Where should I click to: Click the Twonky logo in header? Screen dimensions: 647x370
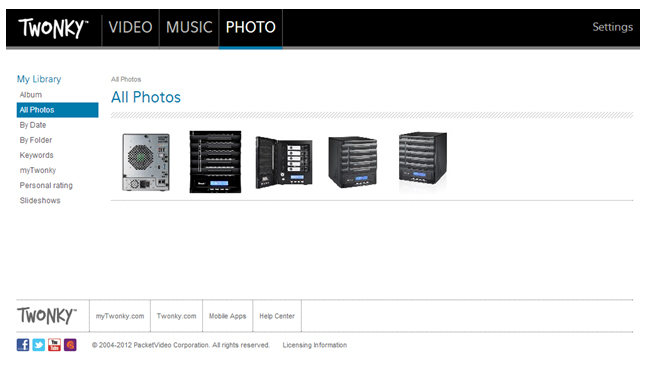(53, 28)
